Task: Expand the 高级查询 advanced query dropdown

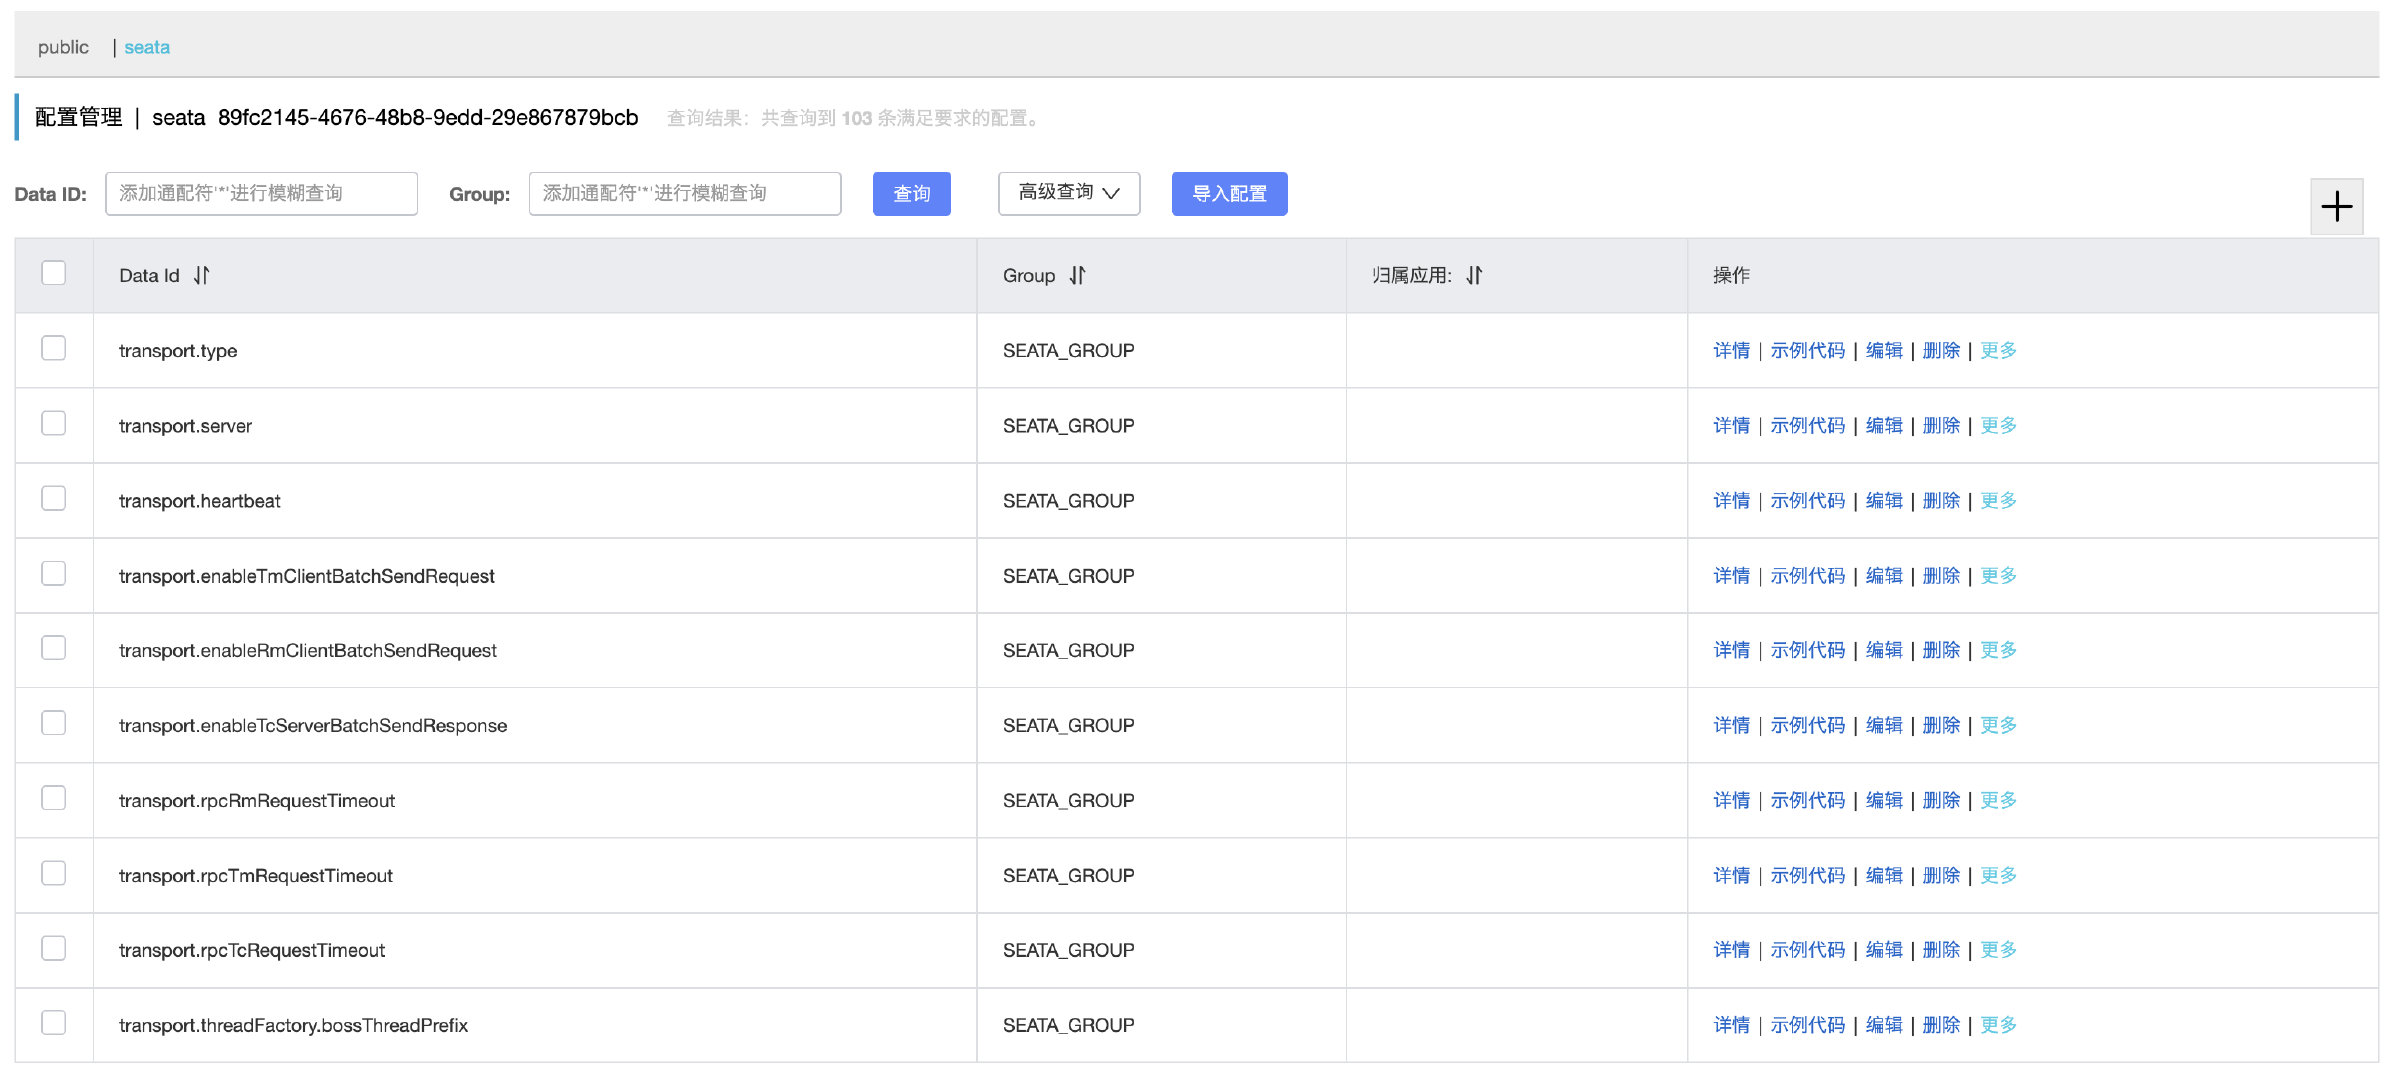Action: pyautogui.click(x=1068, y=193)
